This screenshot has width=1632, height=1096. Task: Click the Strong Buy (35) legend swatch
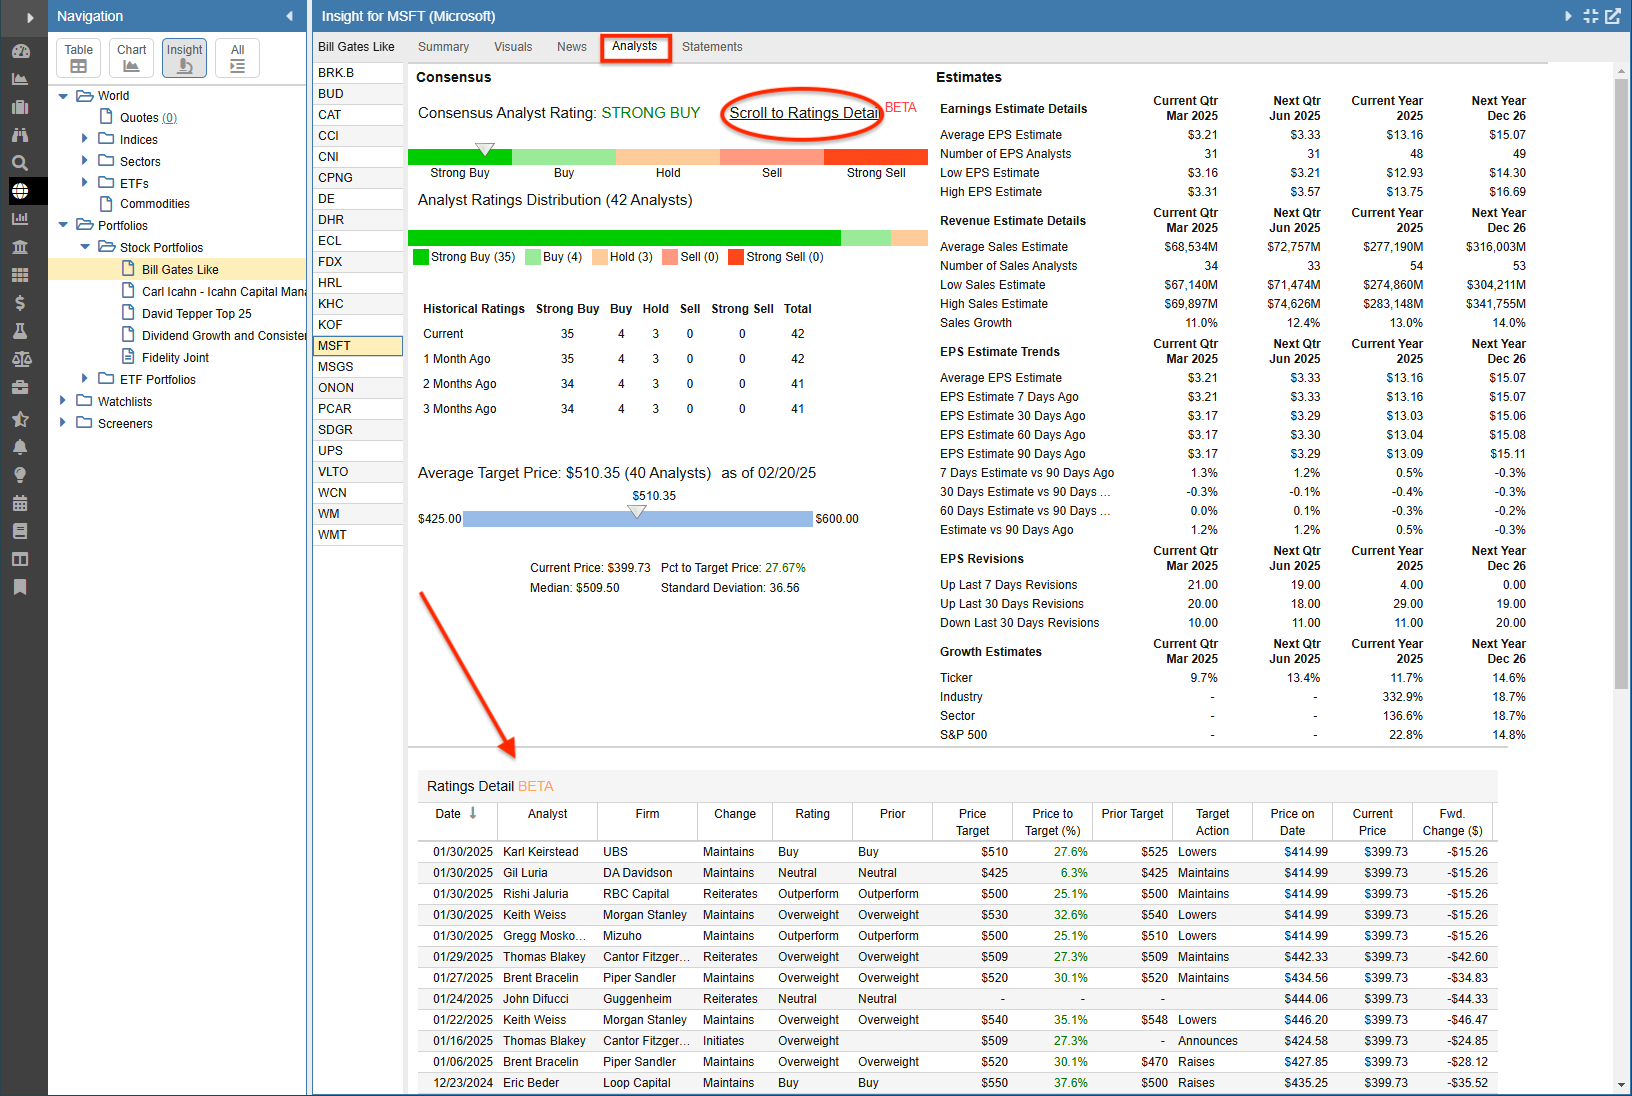pyautogui.click(x=421, y=257)
